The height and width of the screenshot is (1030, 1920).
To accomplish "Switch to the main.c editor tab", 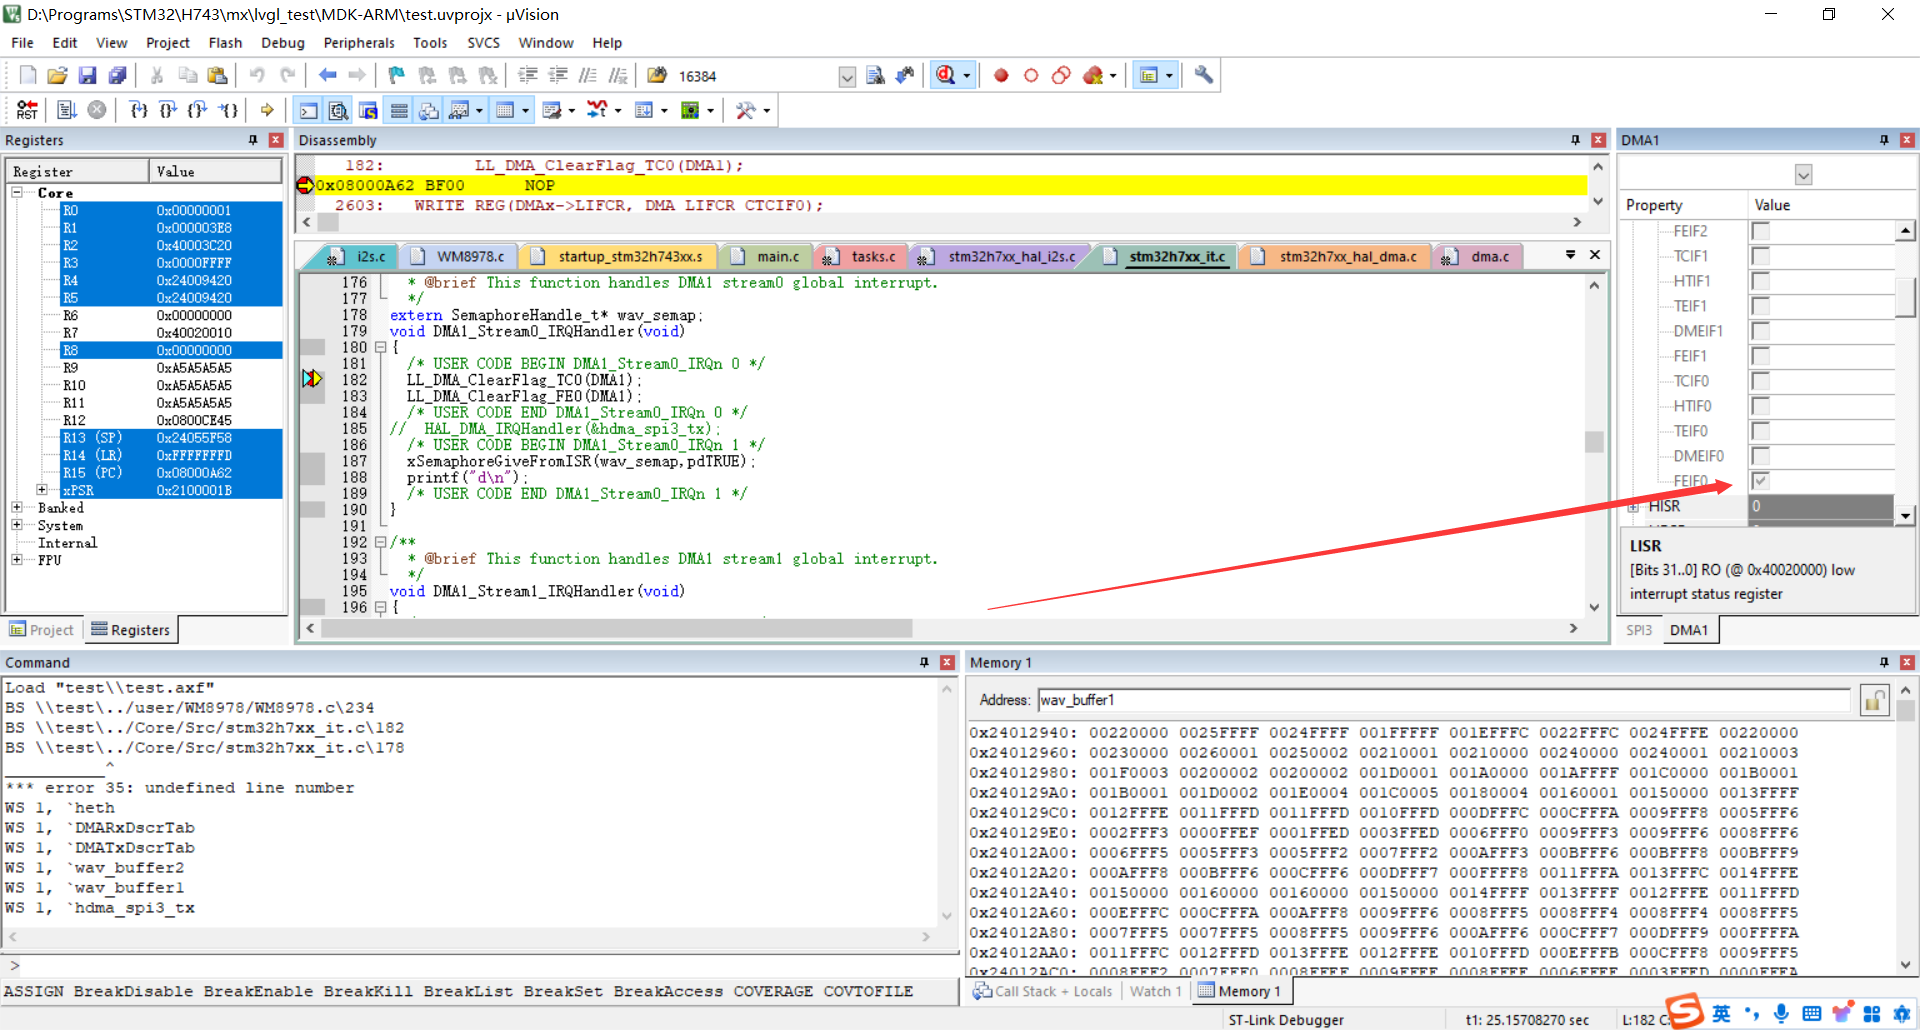I will pyautogui.click(x=777, y=257).
